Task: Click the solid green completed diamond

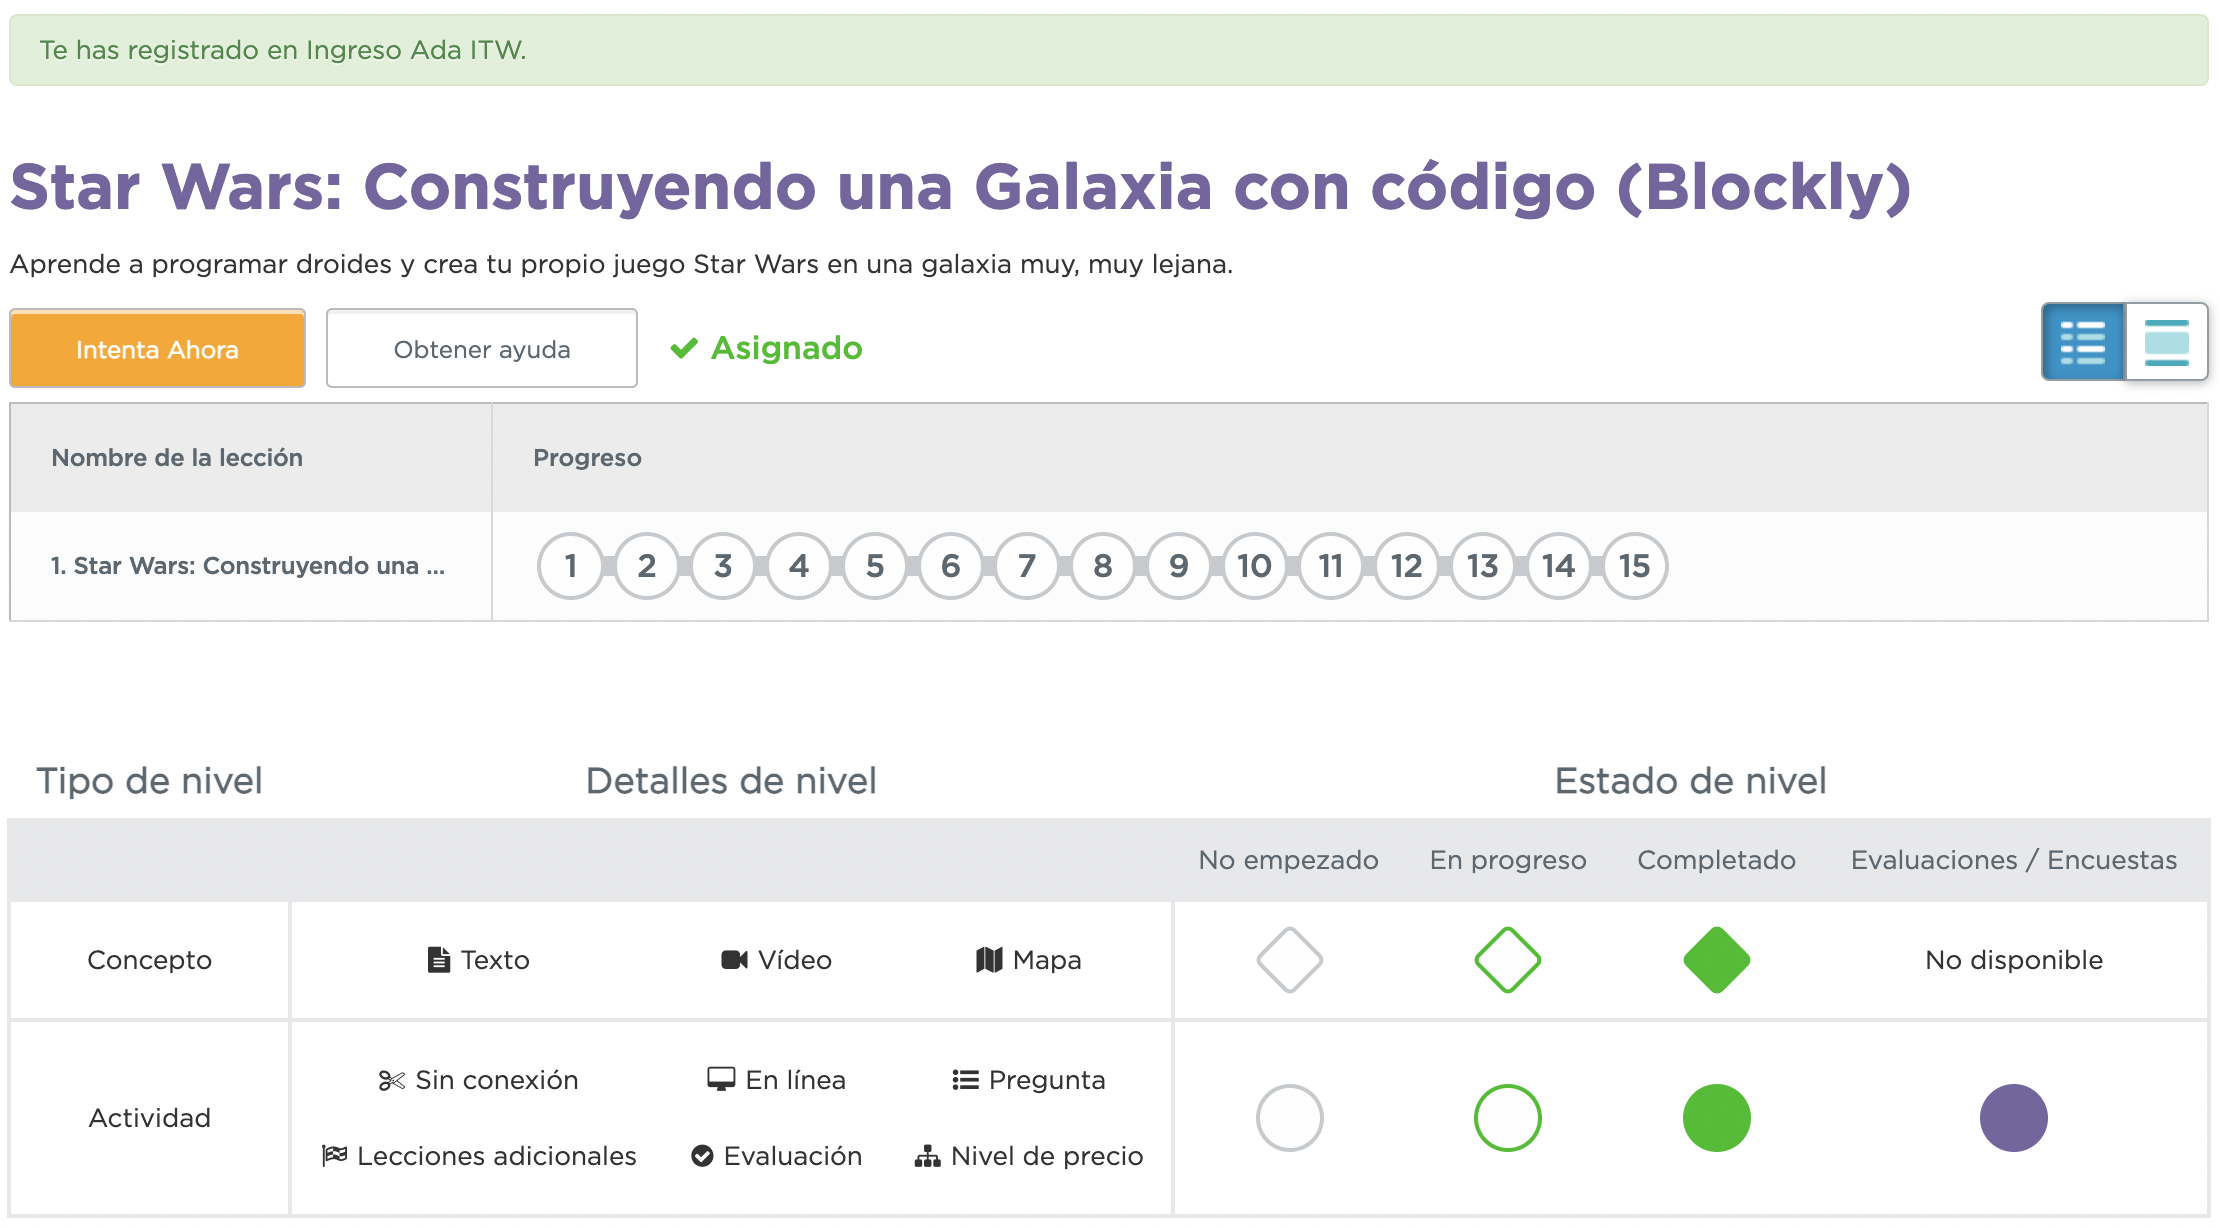Action: 1716,960
